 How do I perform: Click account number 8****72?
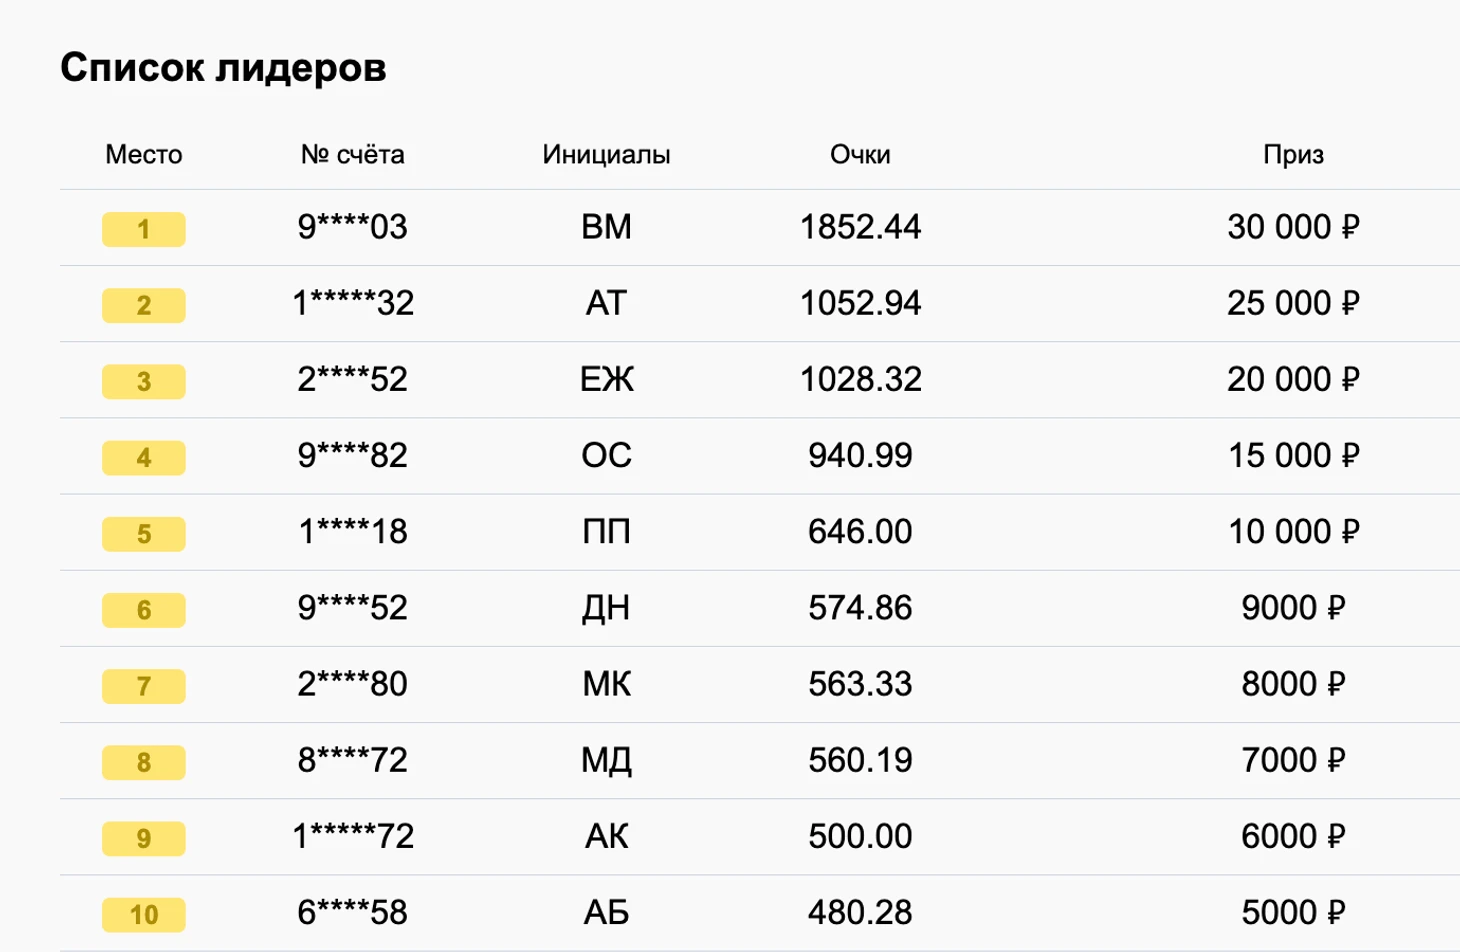[x=352, y=760]
